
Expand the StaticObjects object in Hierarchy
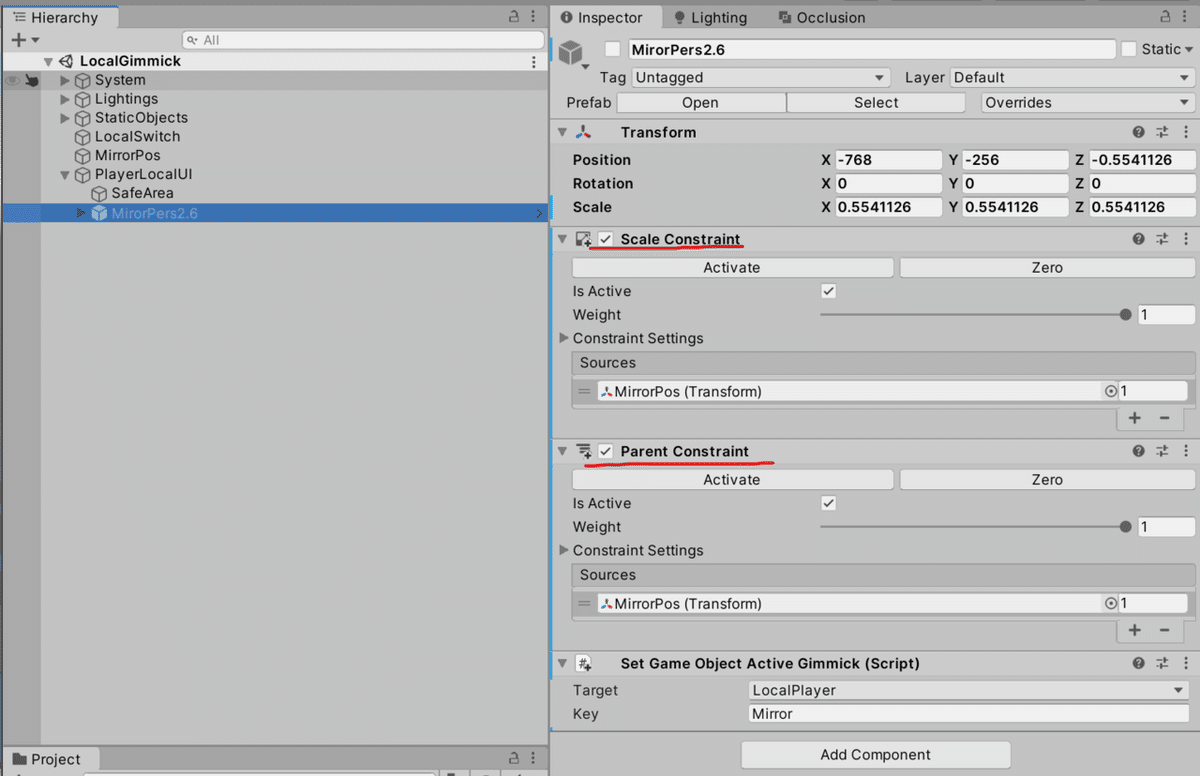pyautogui.click(x=66, y=118)
